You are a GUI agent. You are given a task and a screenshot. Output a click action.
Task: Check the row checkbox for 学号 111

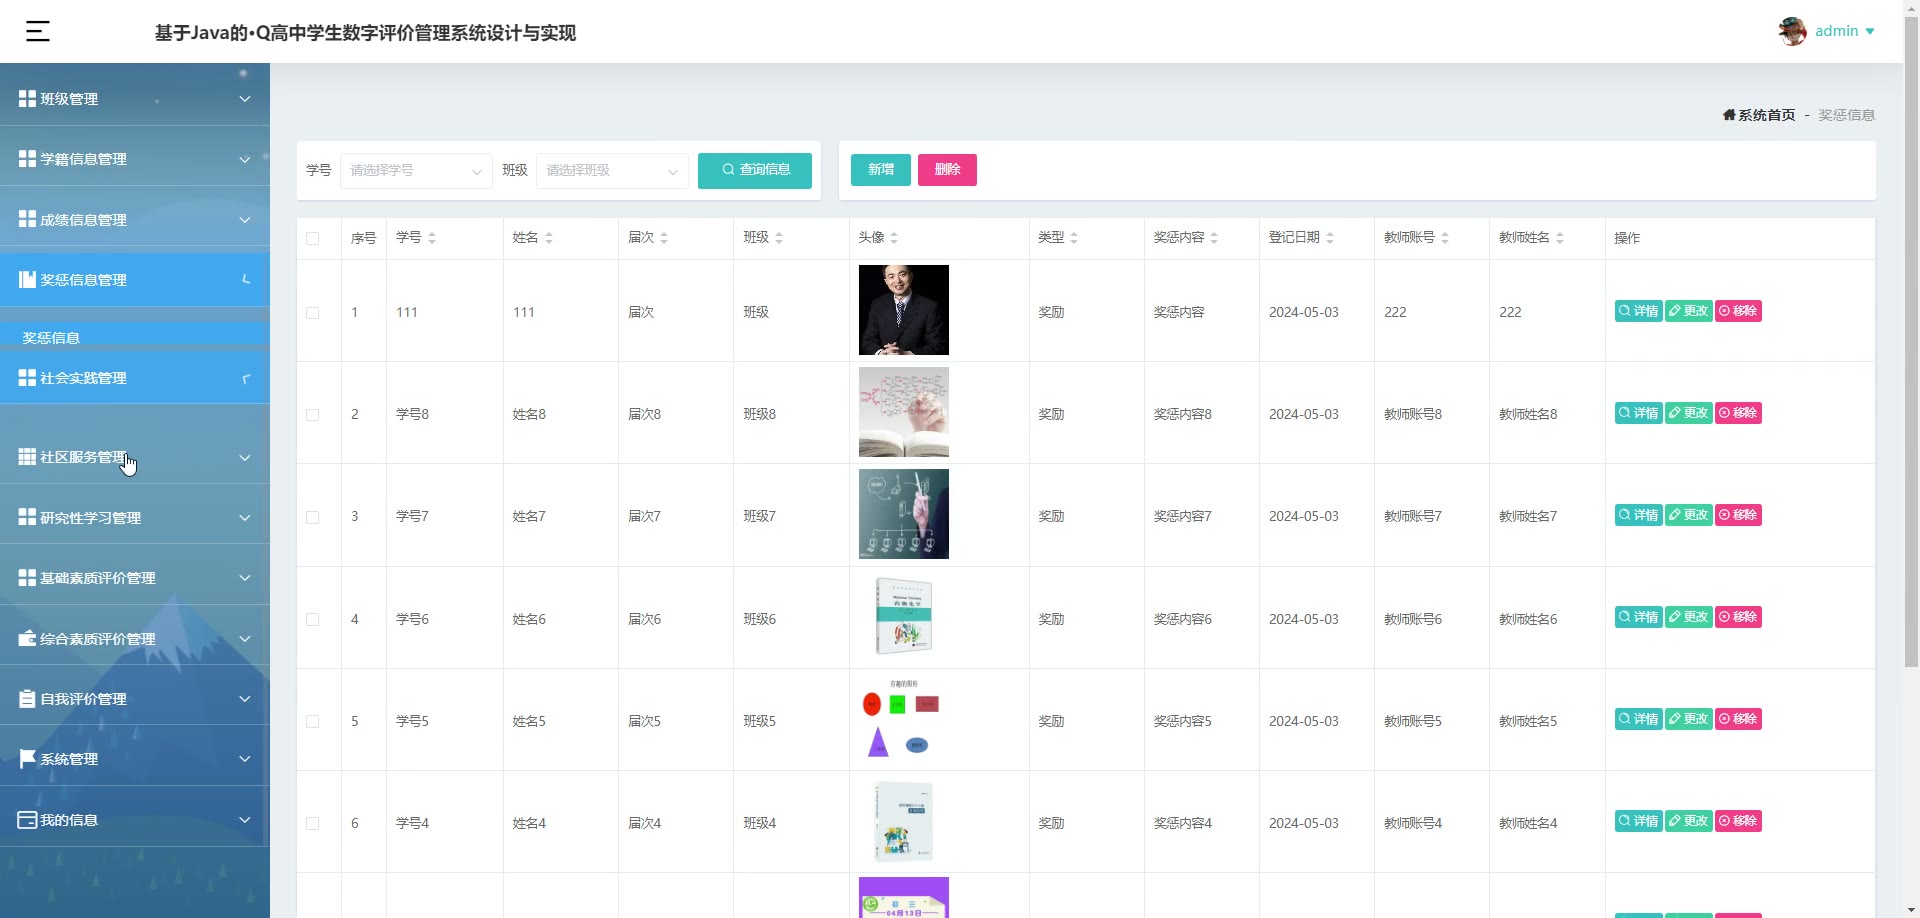tap(313, 313)
